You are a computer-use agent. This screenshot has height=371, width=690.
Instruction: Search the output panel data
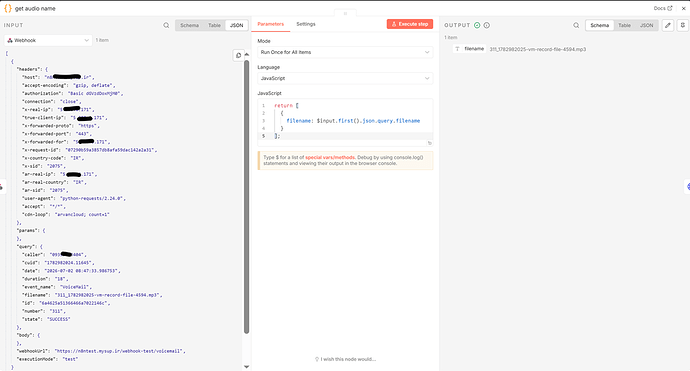(x=576, y=26)
